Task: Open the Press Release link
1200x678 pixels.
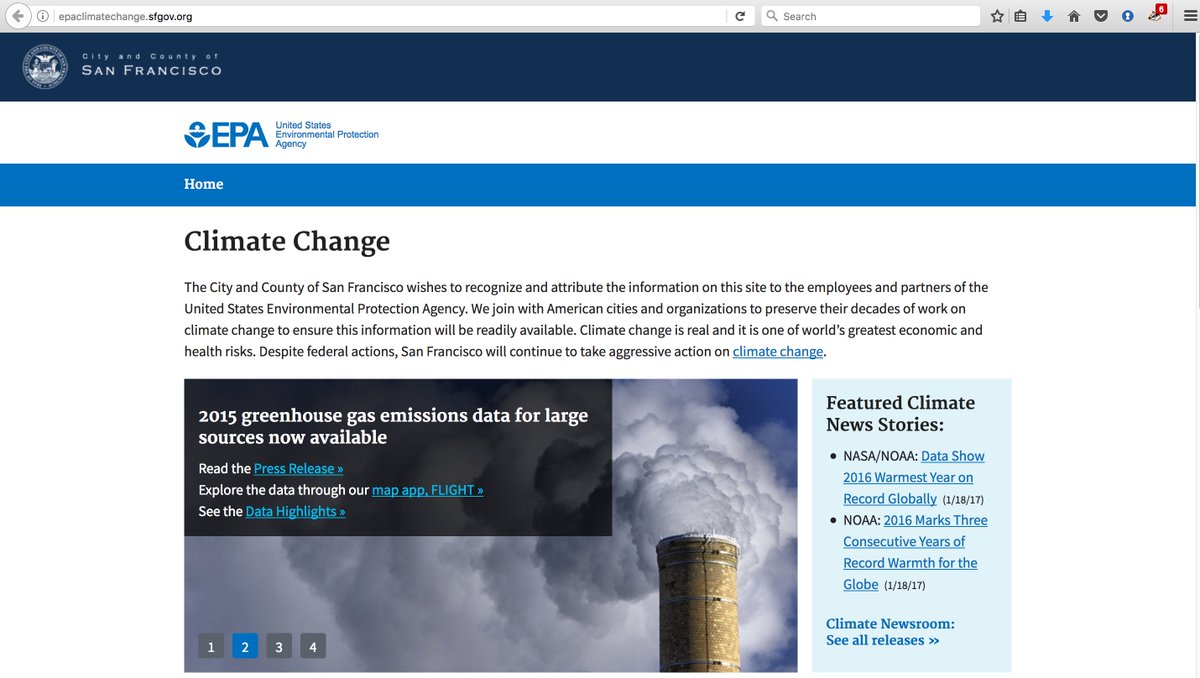Action: tap(298, 469)
